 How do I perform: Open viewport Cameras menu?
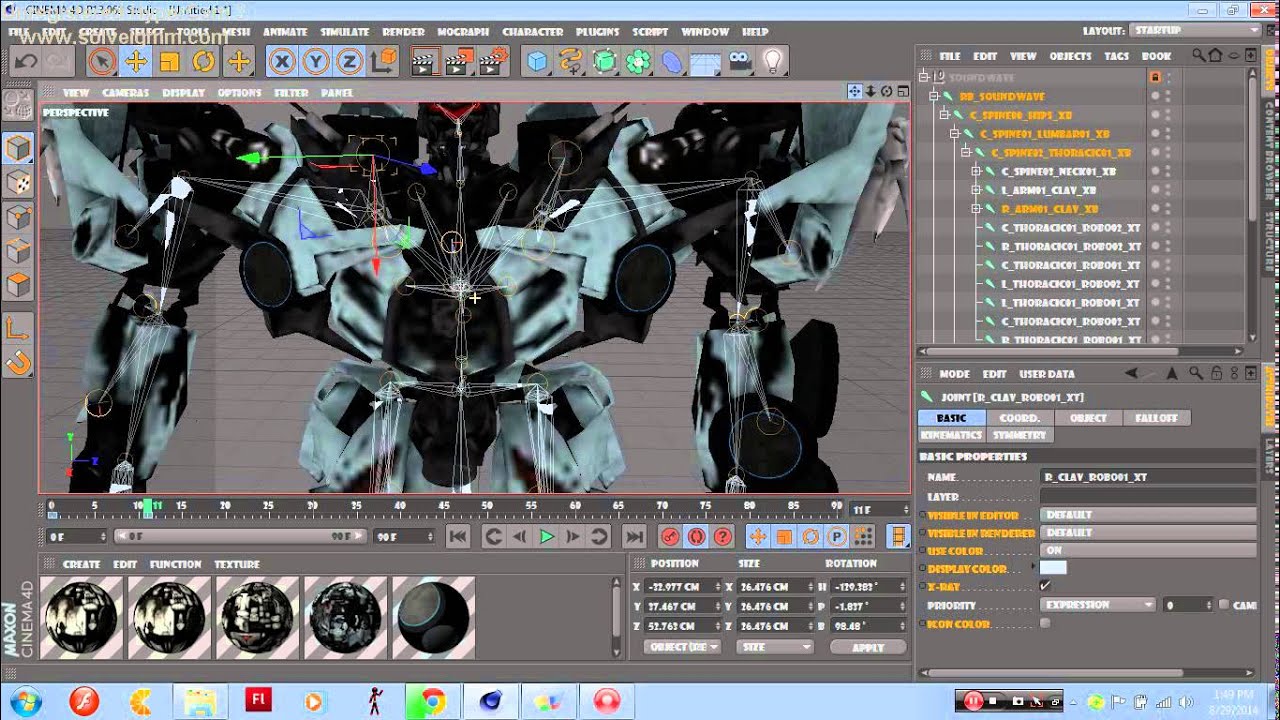click(126, 92)
